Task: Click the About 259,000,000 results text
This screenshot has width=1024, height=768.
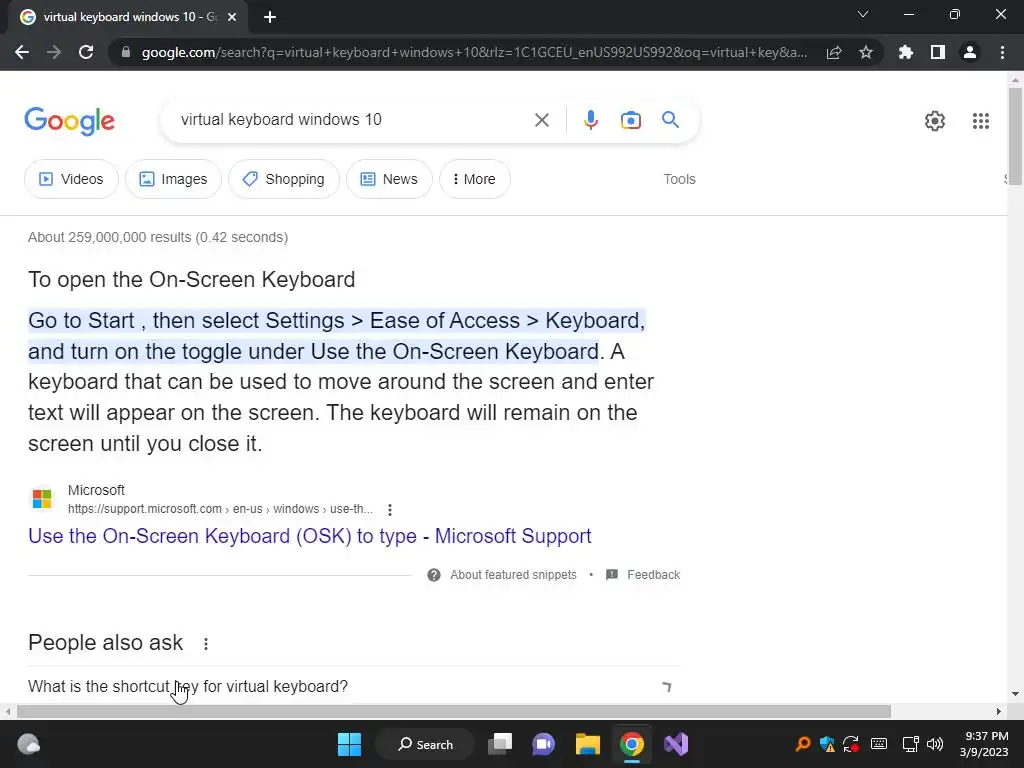Action: tap(158, 237)
